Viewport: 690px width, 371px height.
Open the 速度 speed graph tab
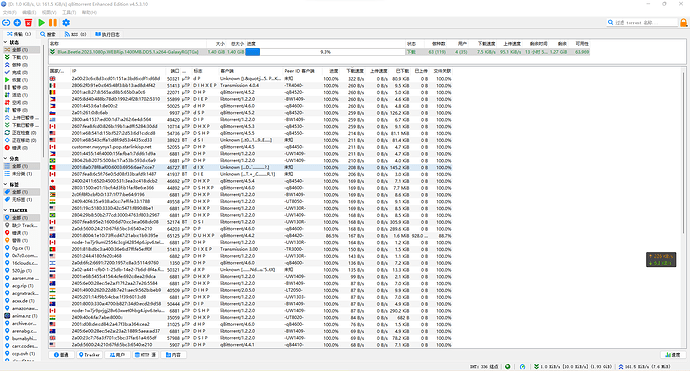(673, 355)
